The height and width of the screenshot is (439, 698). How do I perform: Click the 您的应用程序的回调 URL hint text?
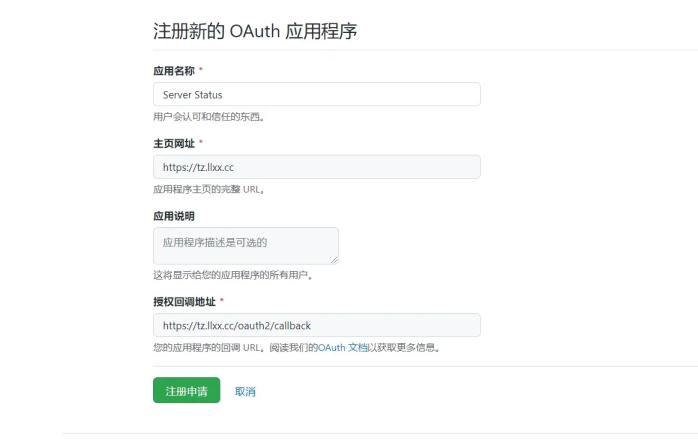tap(211, 347)
